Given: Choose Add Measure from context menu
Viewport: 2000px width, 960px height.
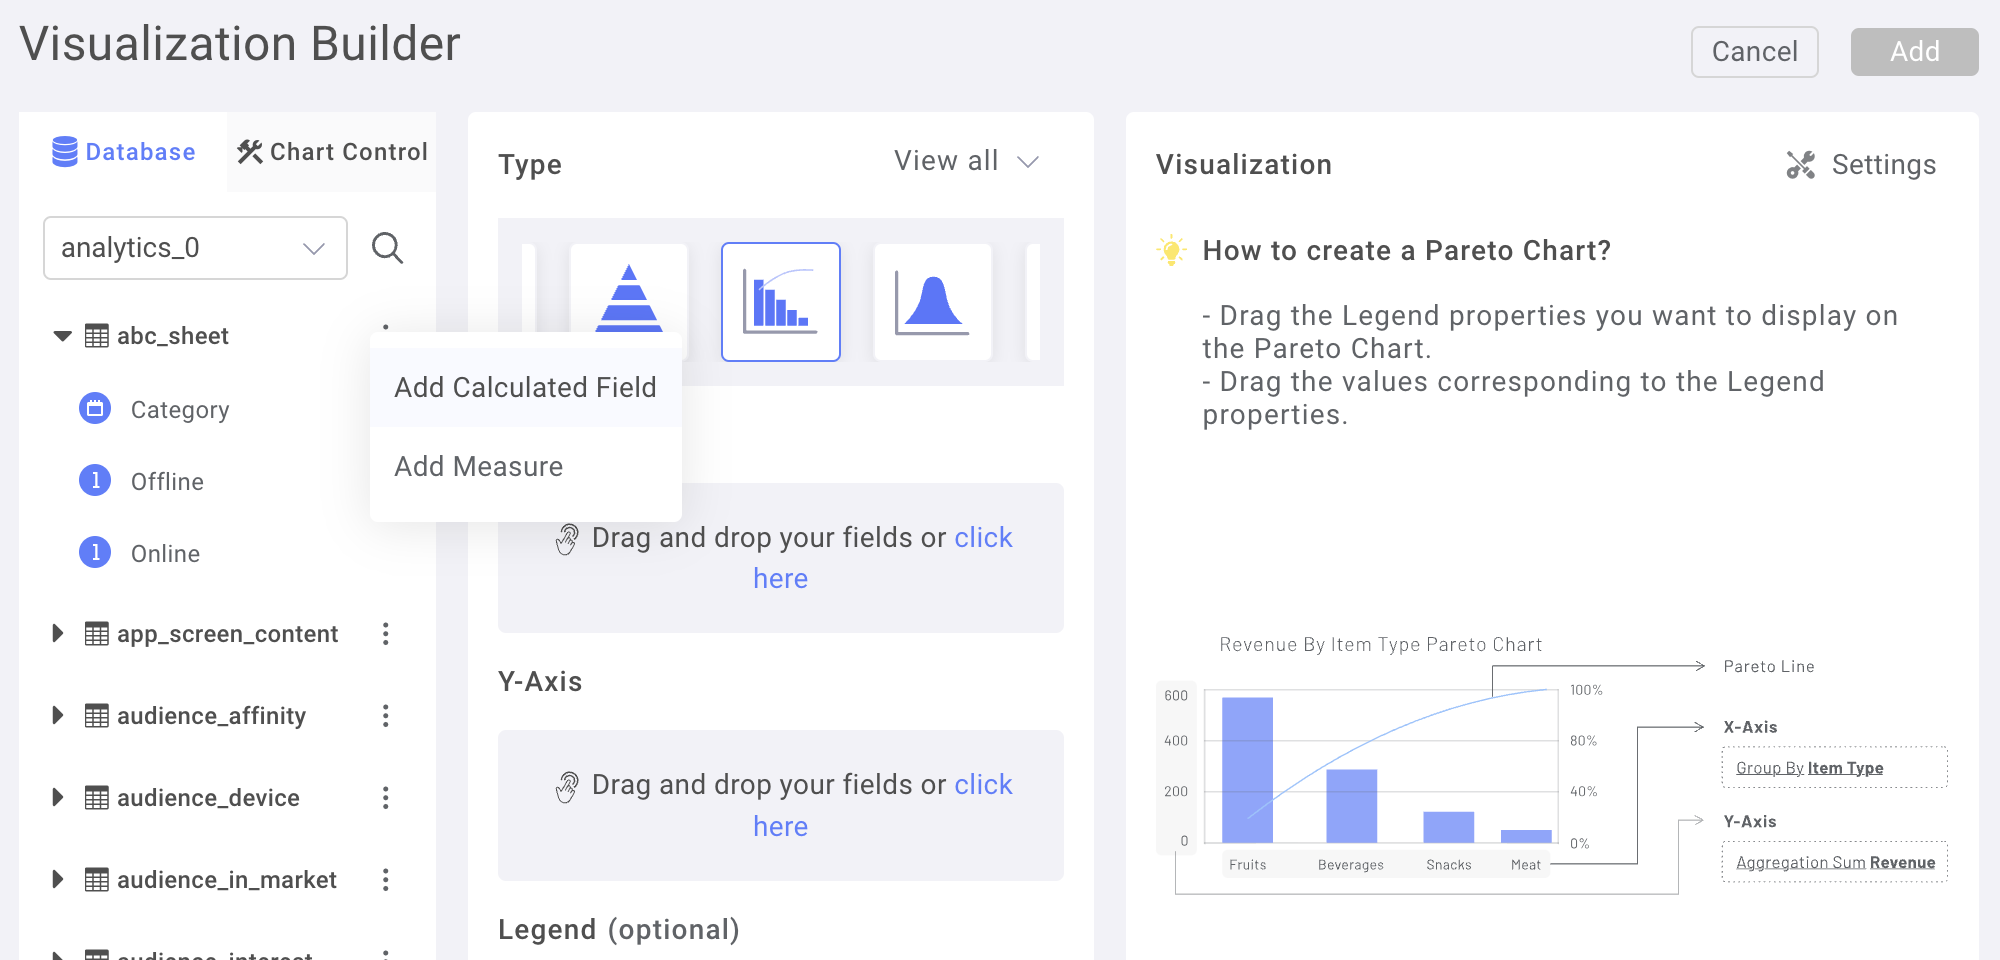Looking at the screenshot, I should tap(478, 466).
